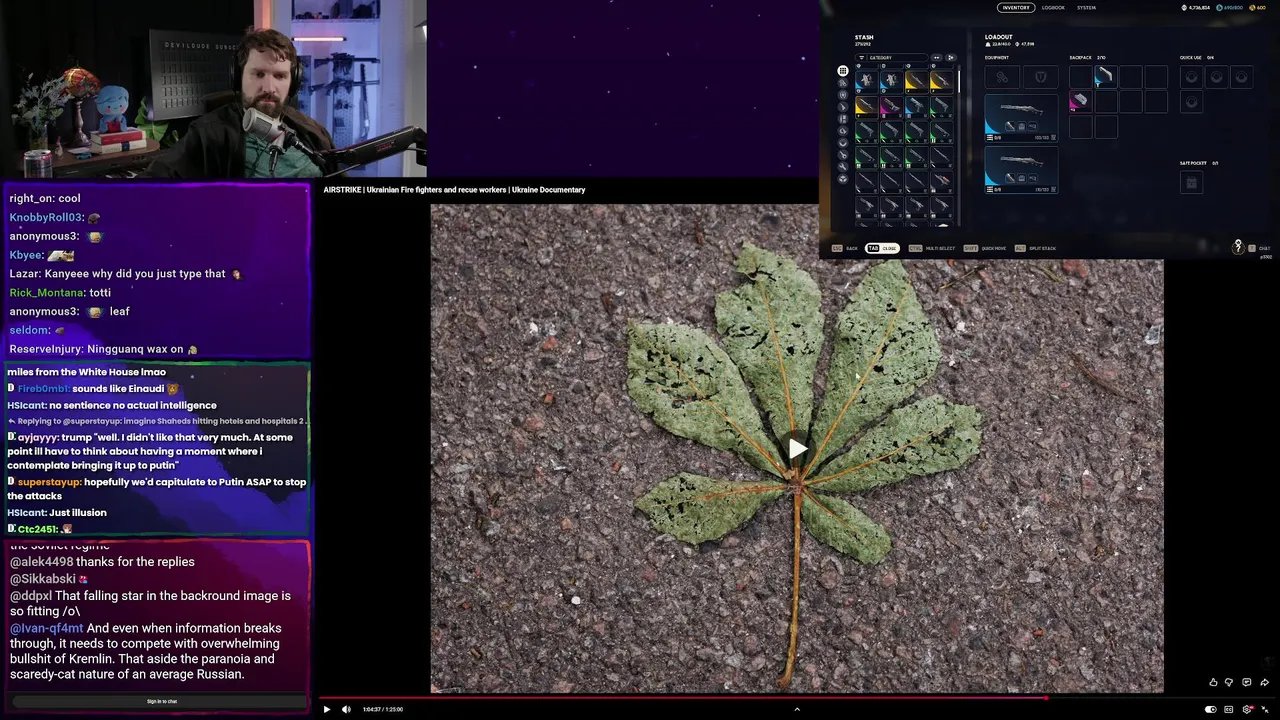Exit fullscreen in the video player

click(x=1264, y=709)
